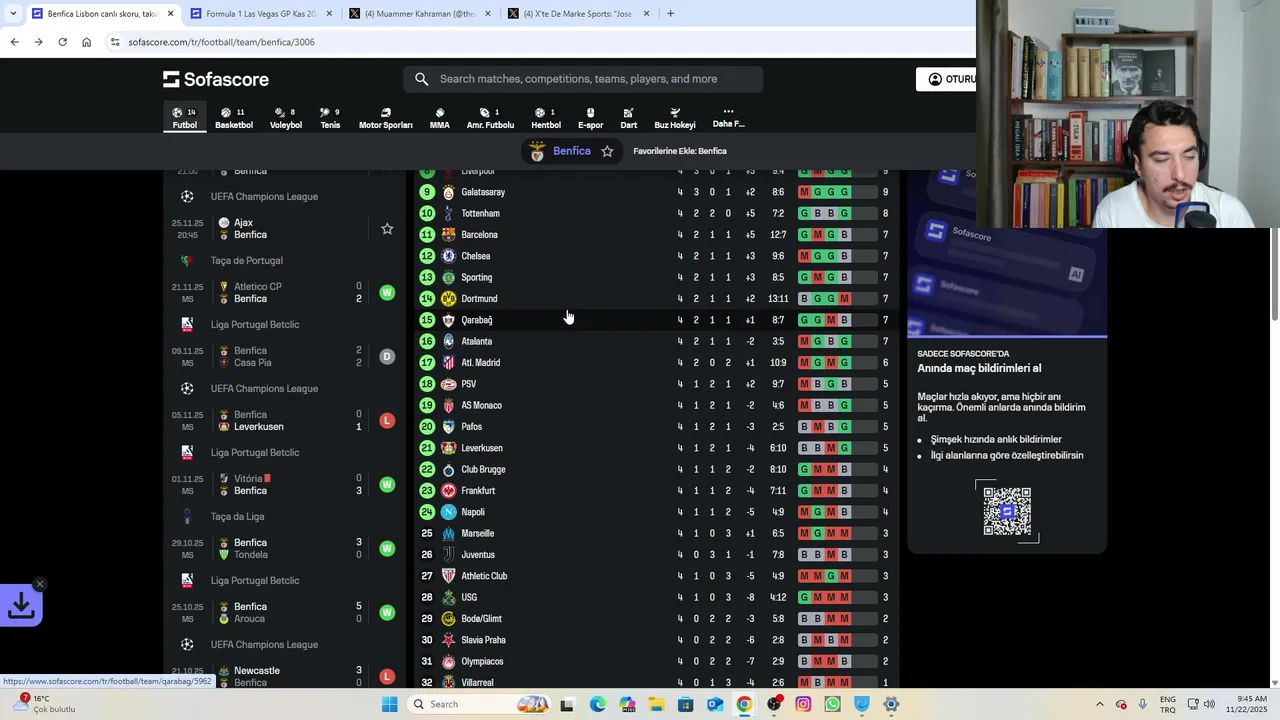Click the Juventus club crest

(448, 555)
